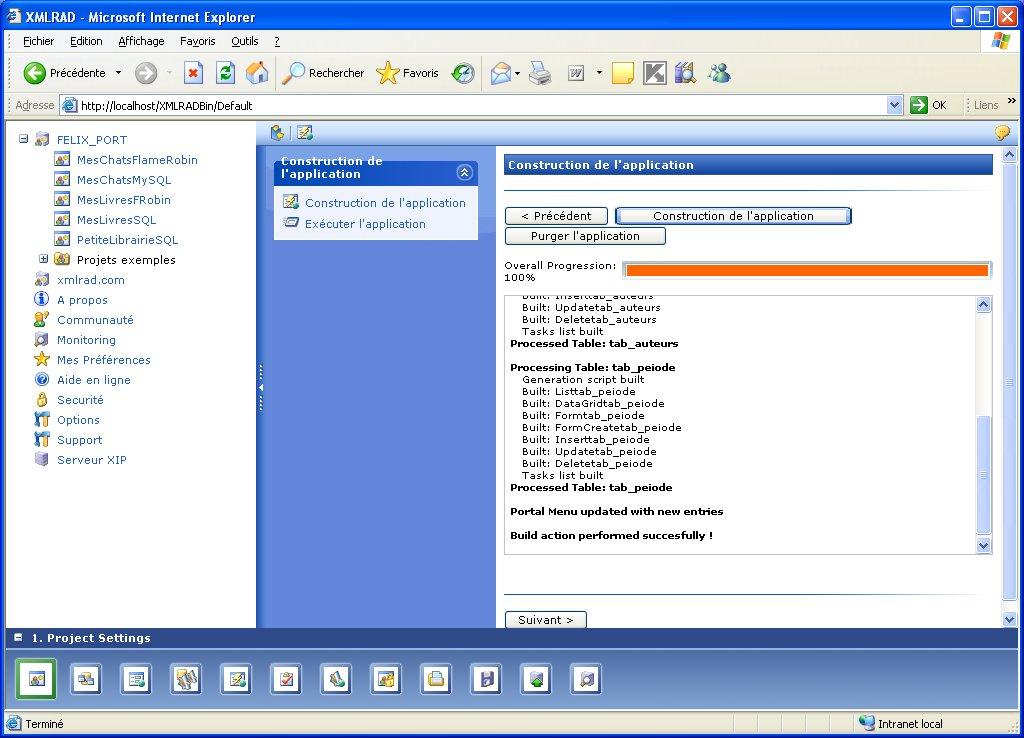
Task: Click the Purger l'application button
Action: coord(585,236)
